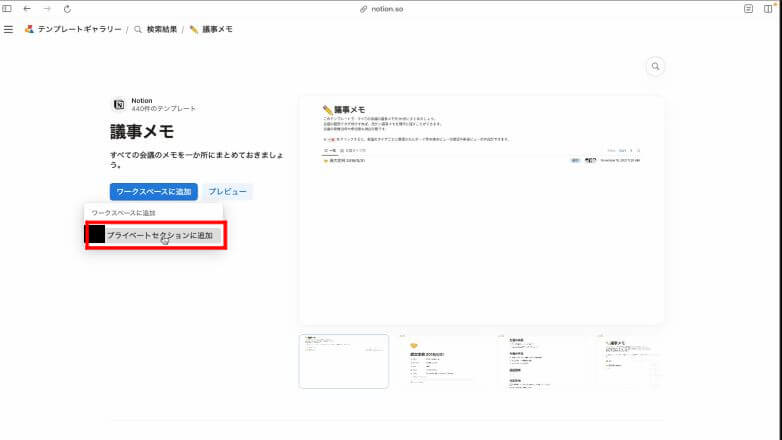Click the 議事メモ breadcrumb
This screenshot has width=782, height=440.
tap(211, 29)
